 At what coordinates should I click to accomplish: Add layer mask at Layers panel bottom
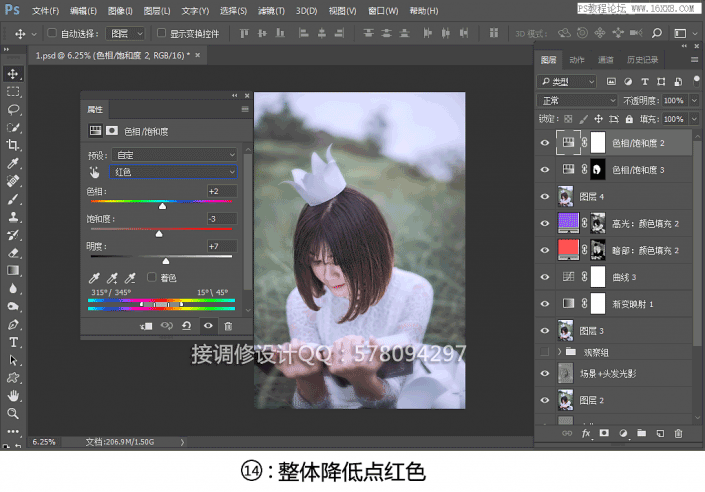(x=604, y=433)
